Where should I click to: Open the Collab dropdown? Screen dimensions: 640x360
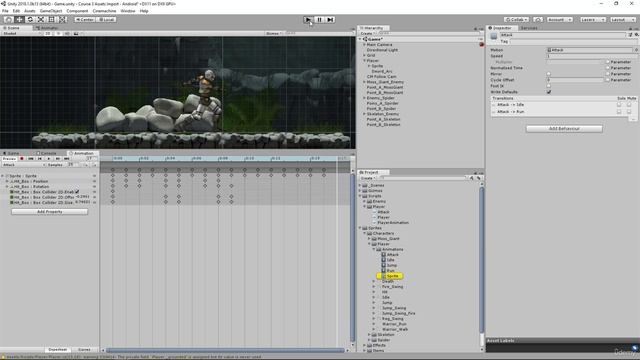click(516, 19)
